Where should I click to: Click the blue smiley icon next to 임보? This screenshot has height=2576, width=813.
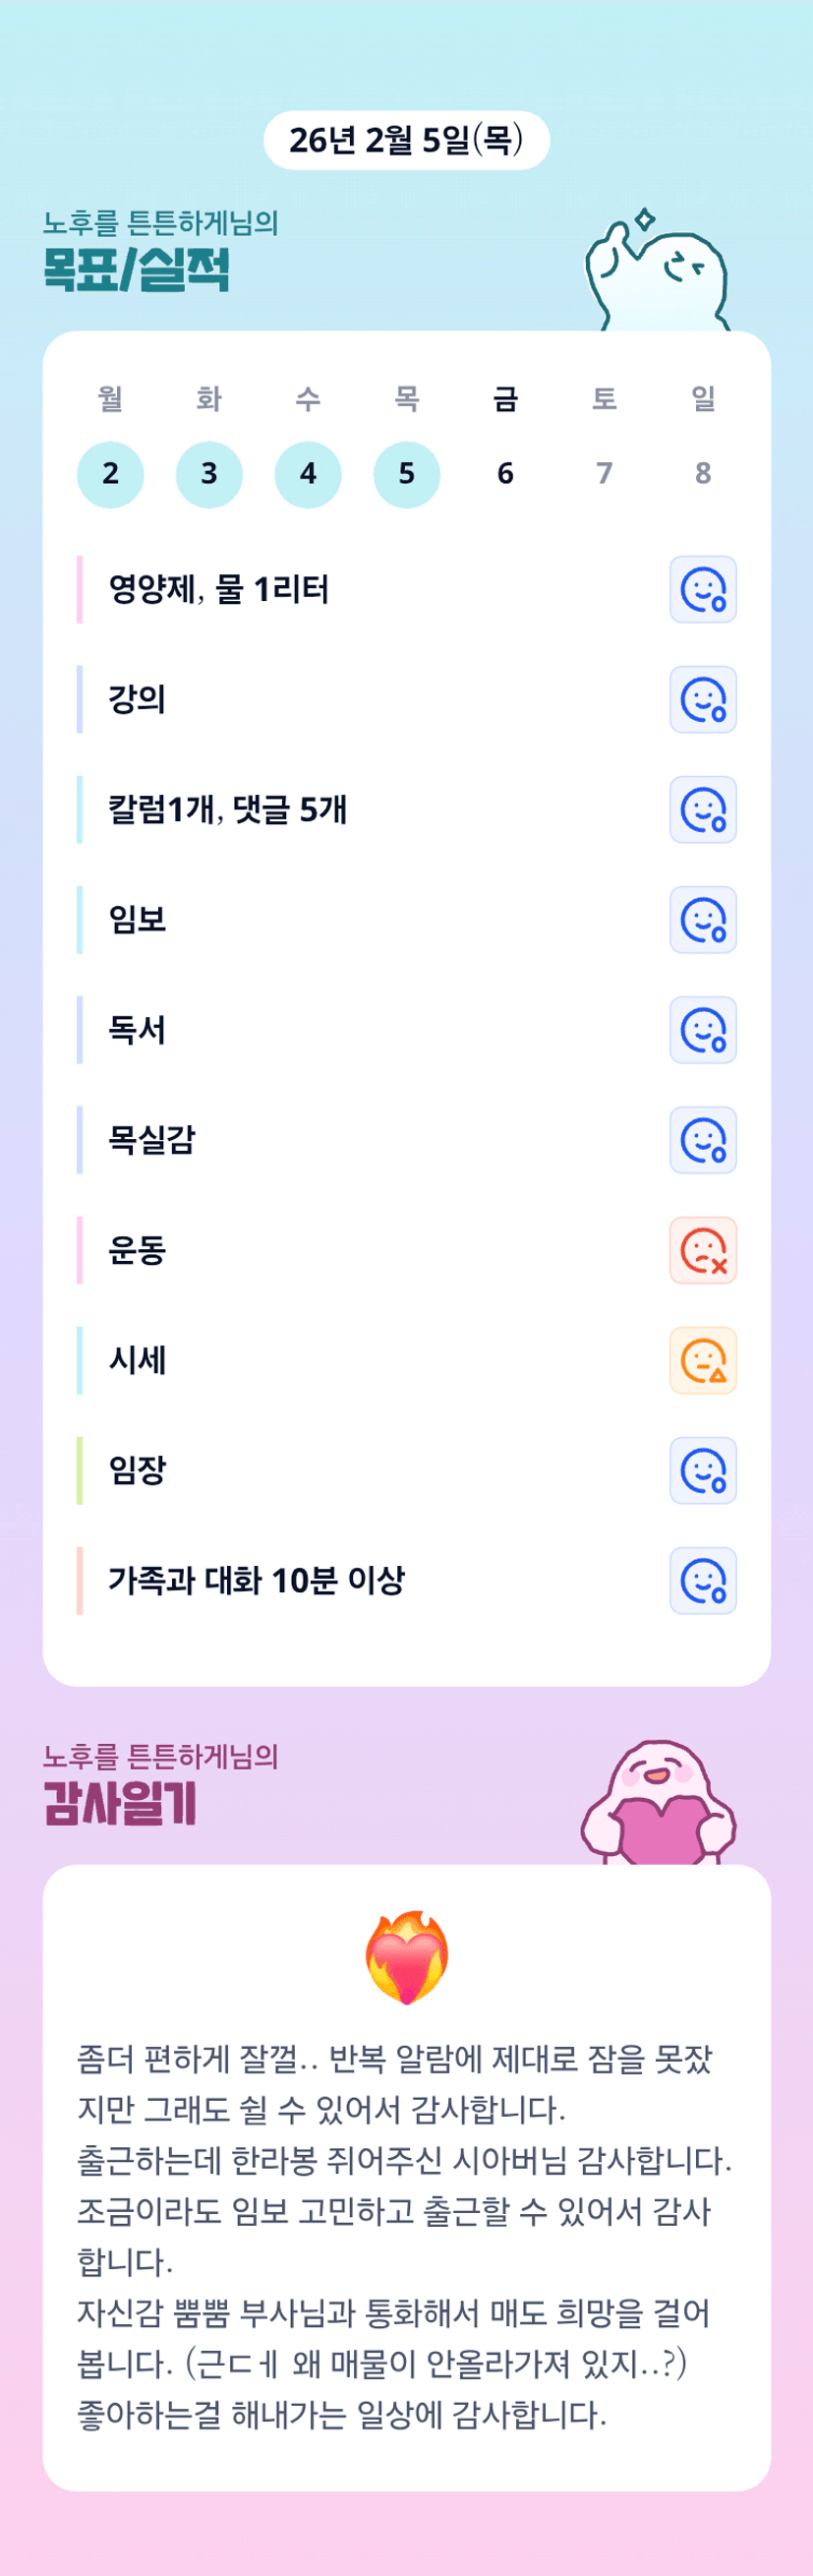tap(702, 920)
